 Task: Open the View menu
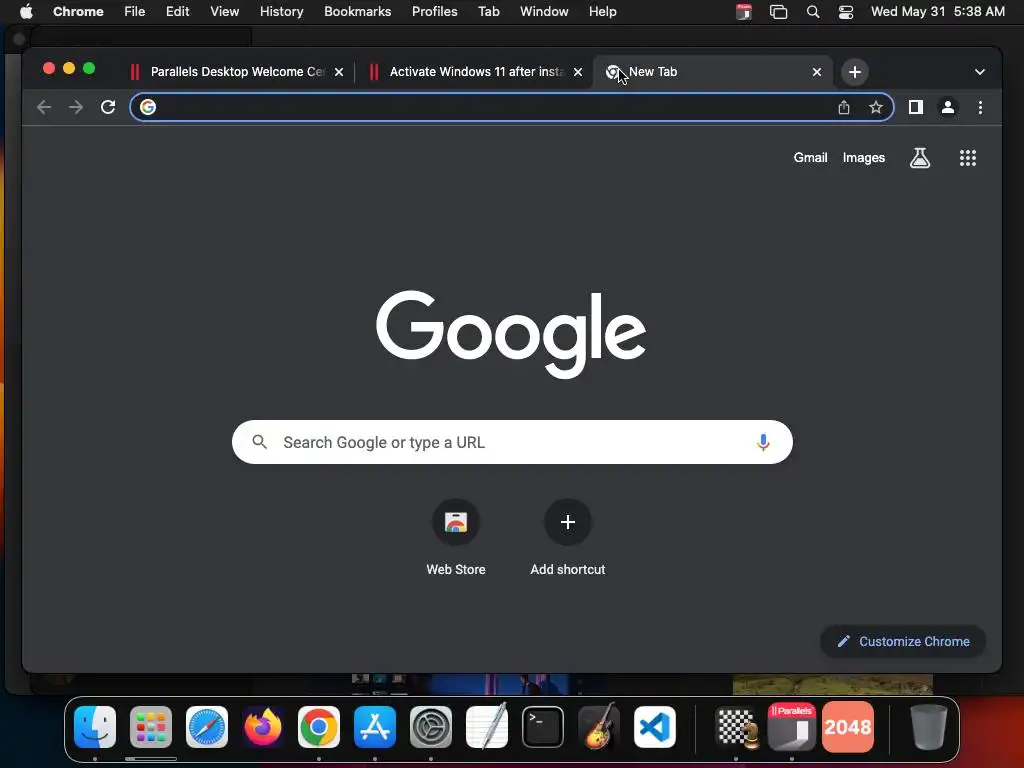tap(224, 11)
